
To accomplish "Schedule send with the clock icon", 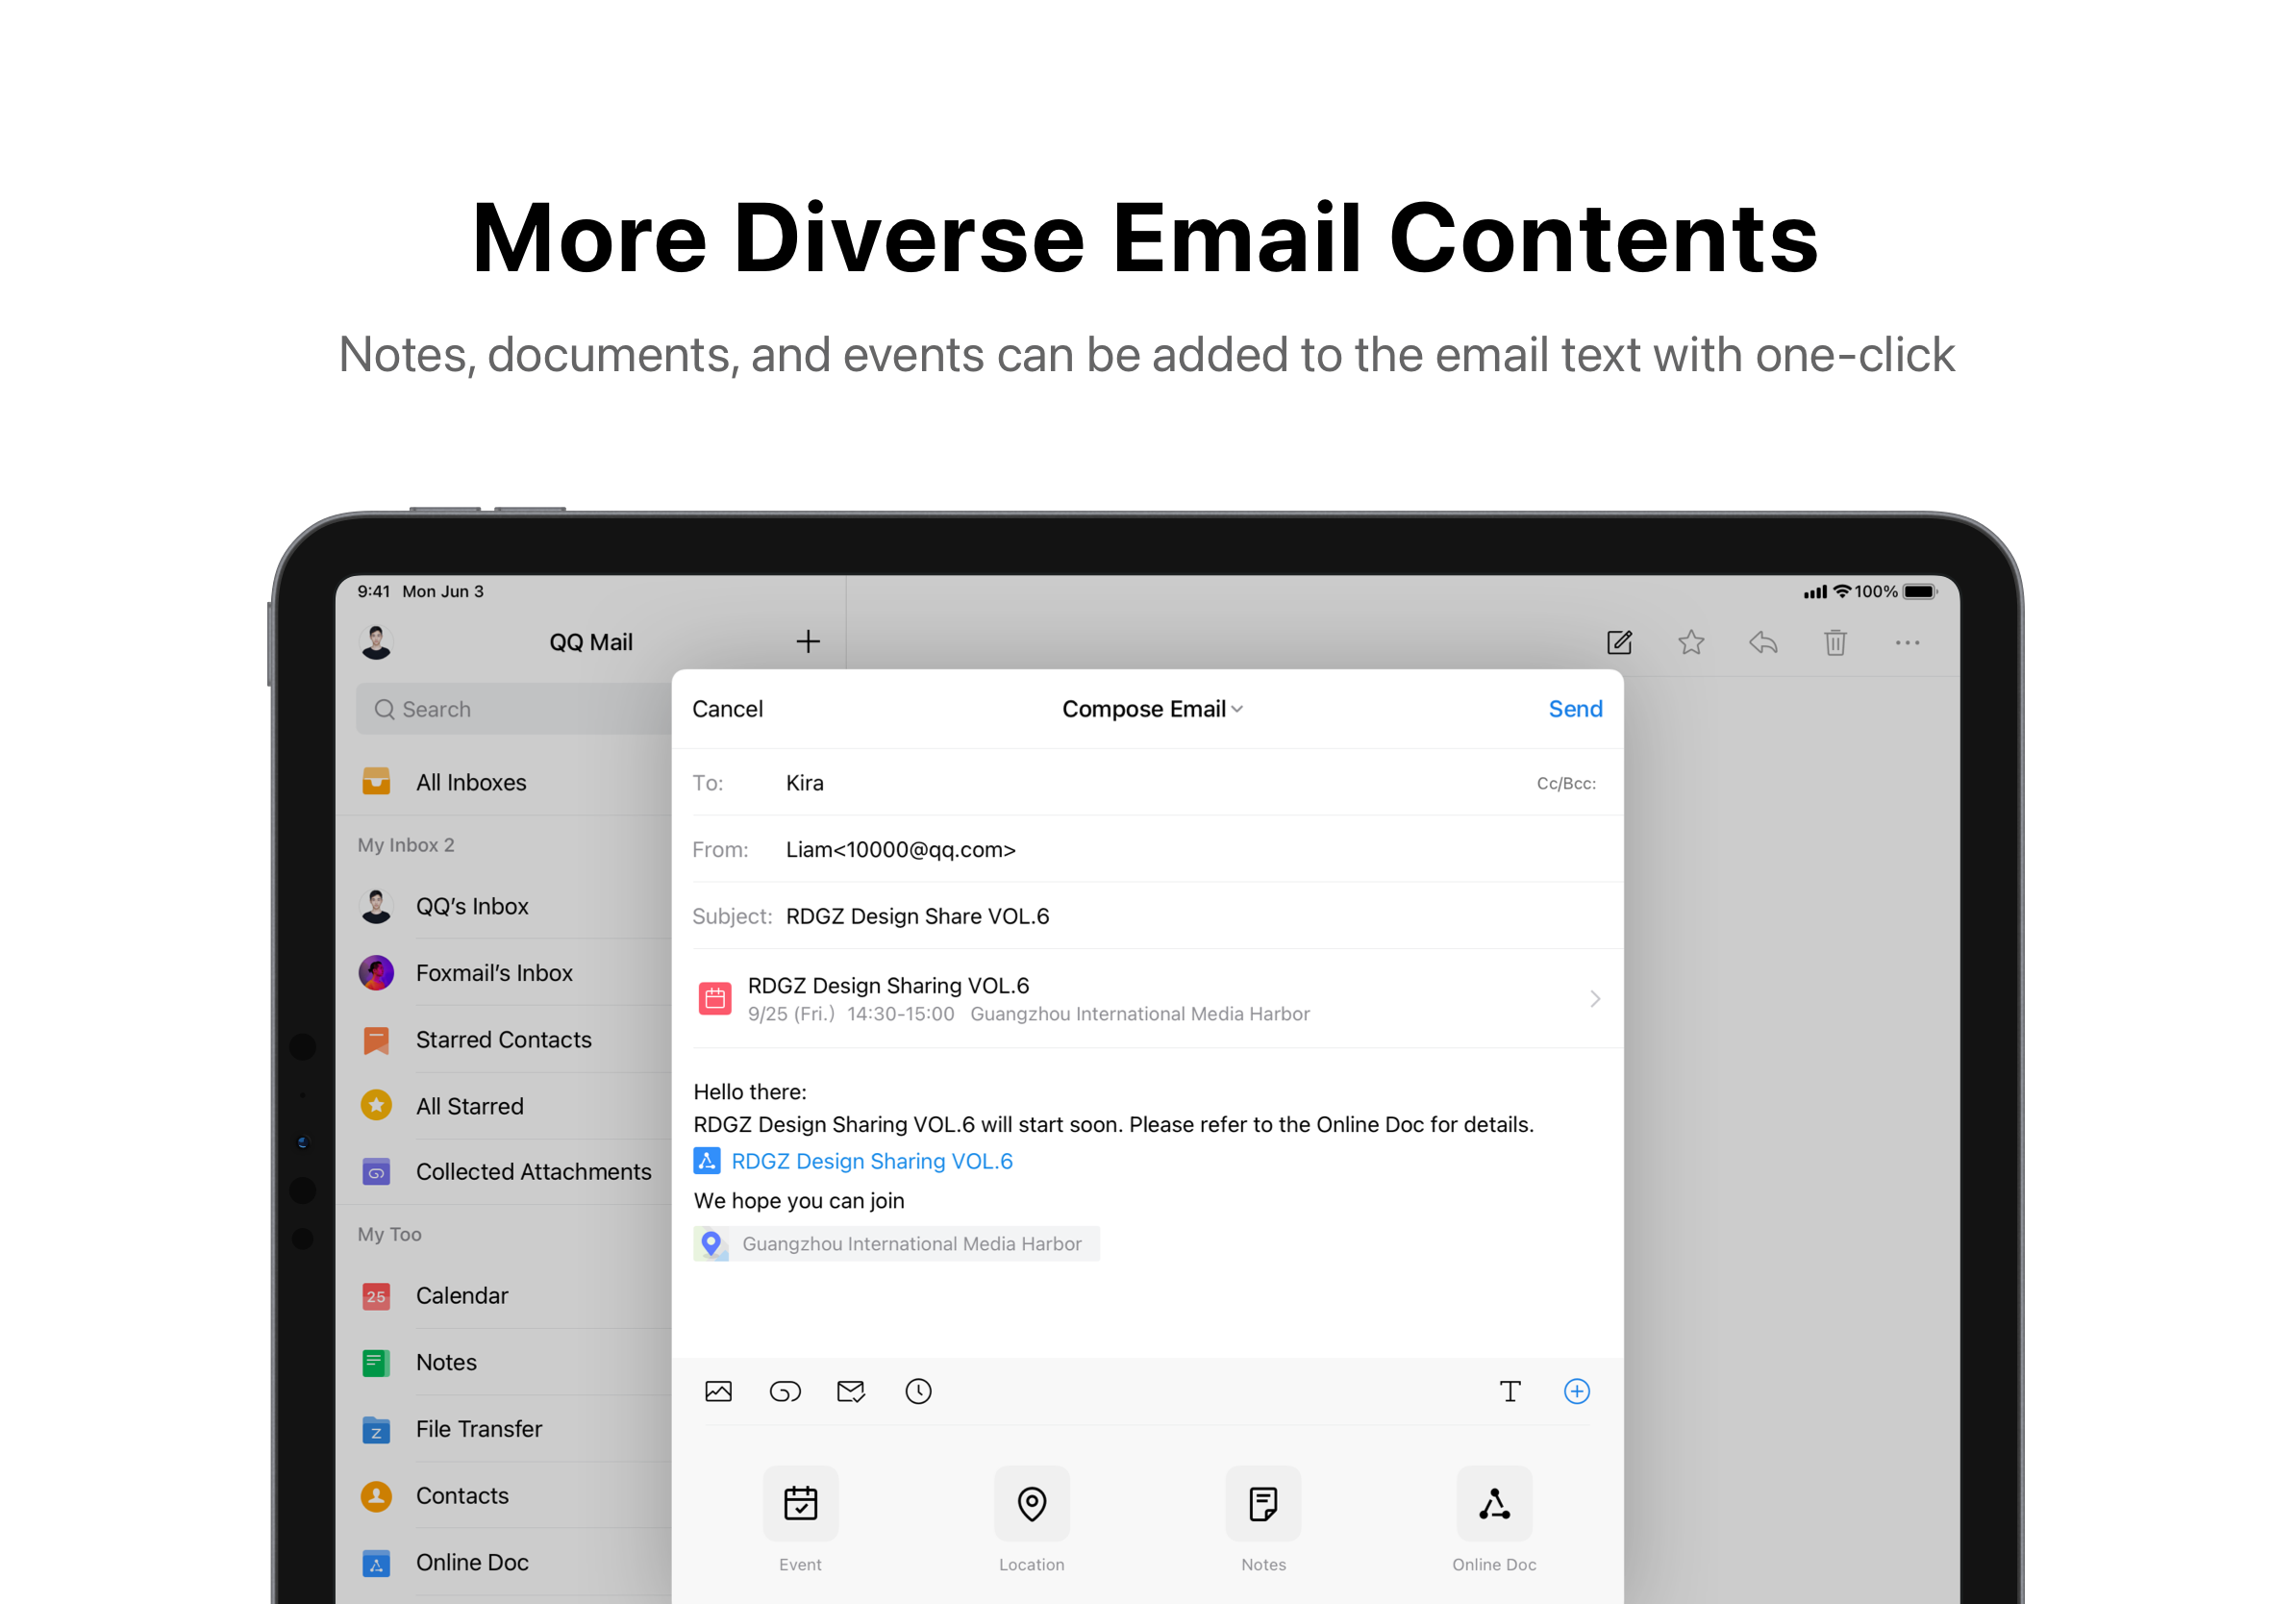I will pos(918,1391).
